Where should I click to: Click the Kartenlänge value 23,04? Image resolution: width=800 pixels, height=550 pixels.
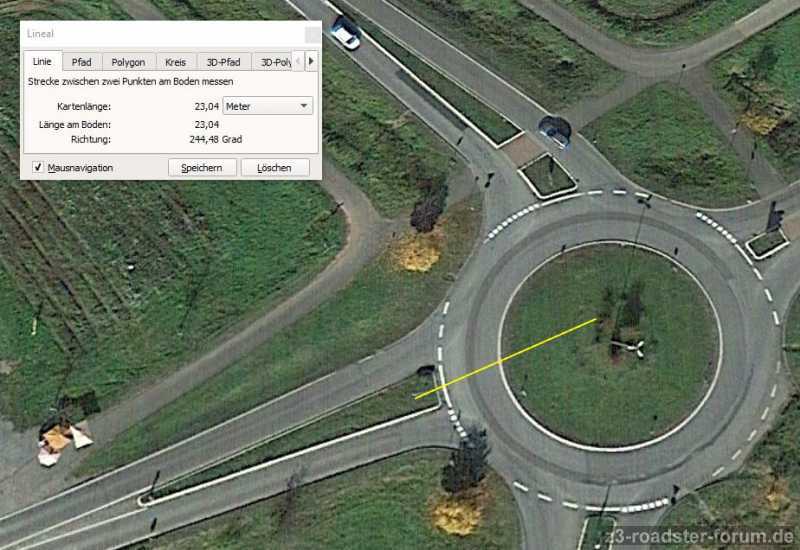(207, 106)
